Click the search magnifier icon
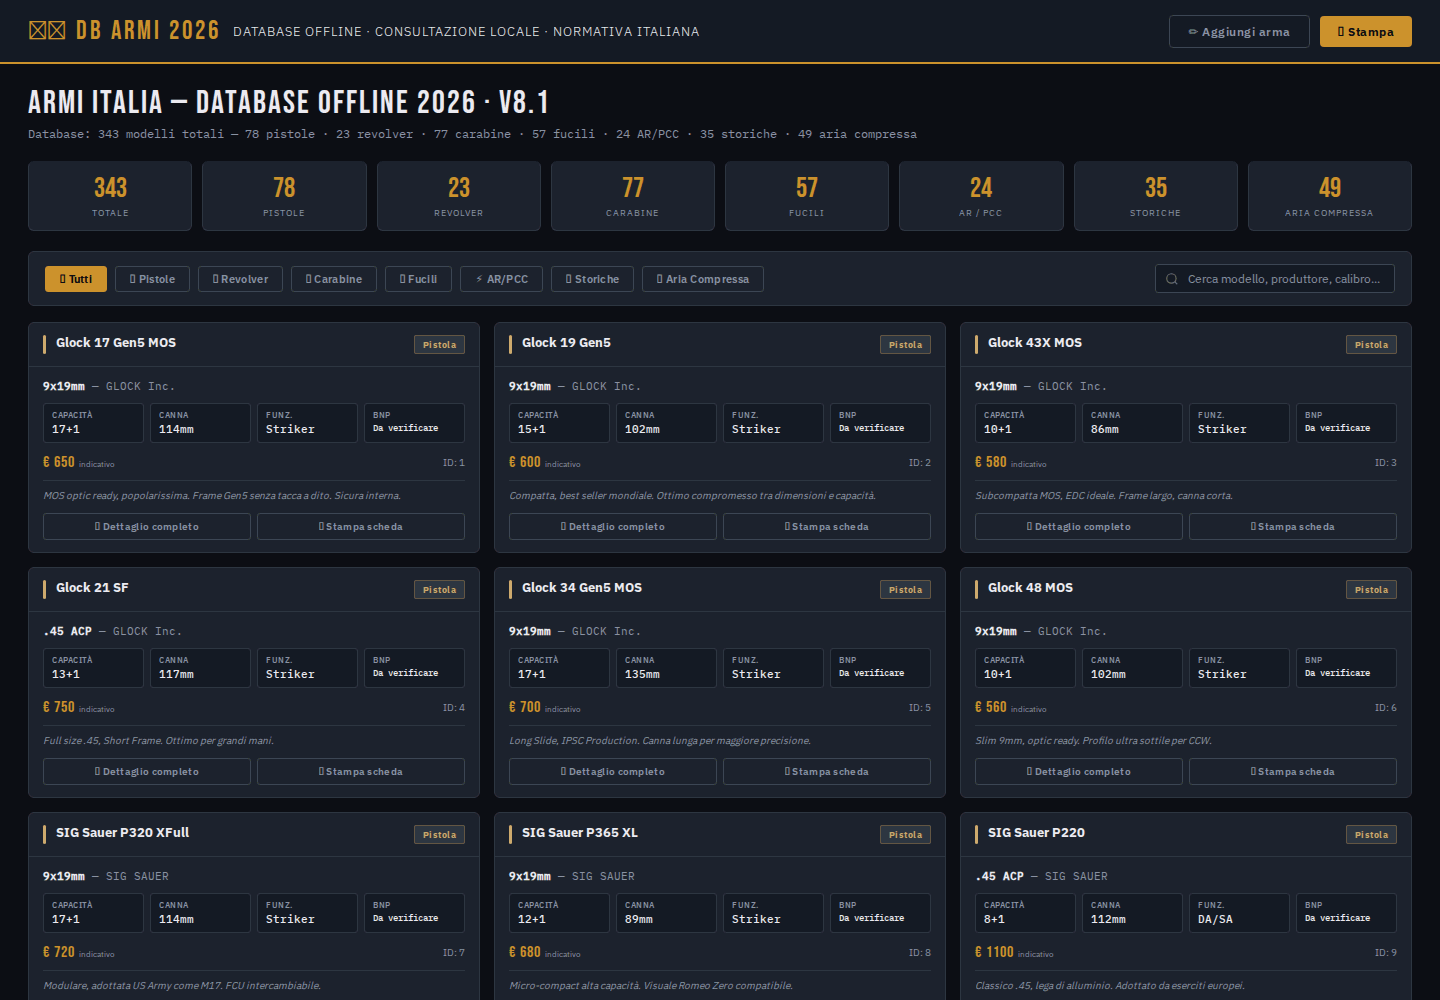1440x1000 pixels. (1172, 279)
